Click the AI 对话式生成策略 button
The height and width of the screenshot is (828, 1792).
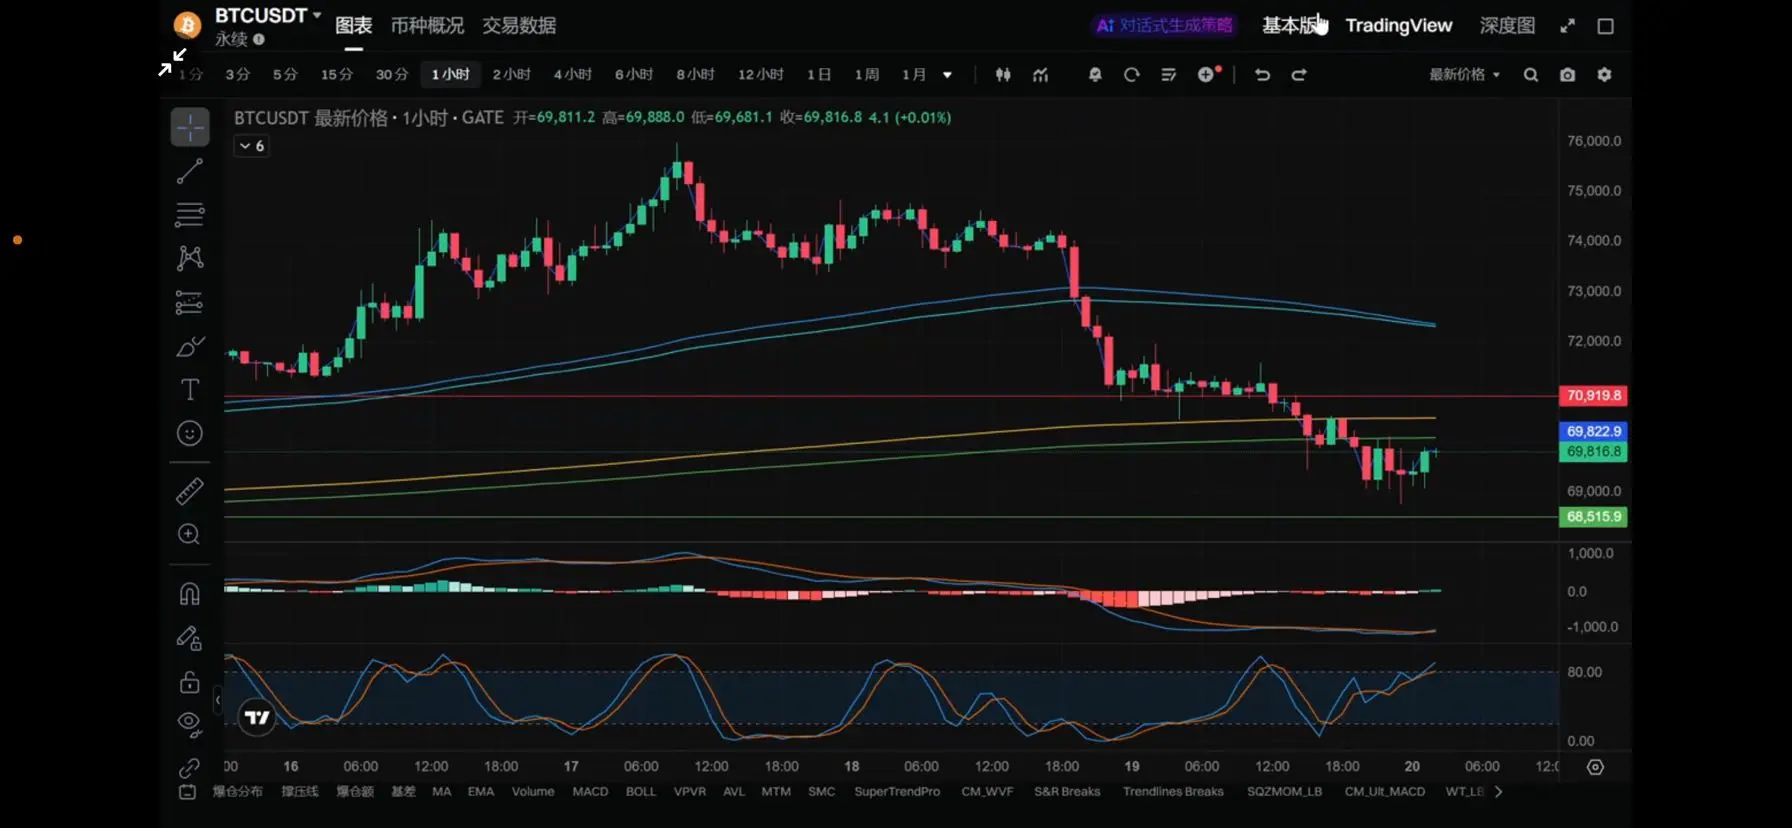click(x=1164, y=26)
